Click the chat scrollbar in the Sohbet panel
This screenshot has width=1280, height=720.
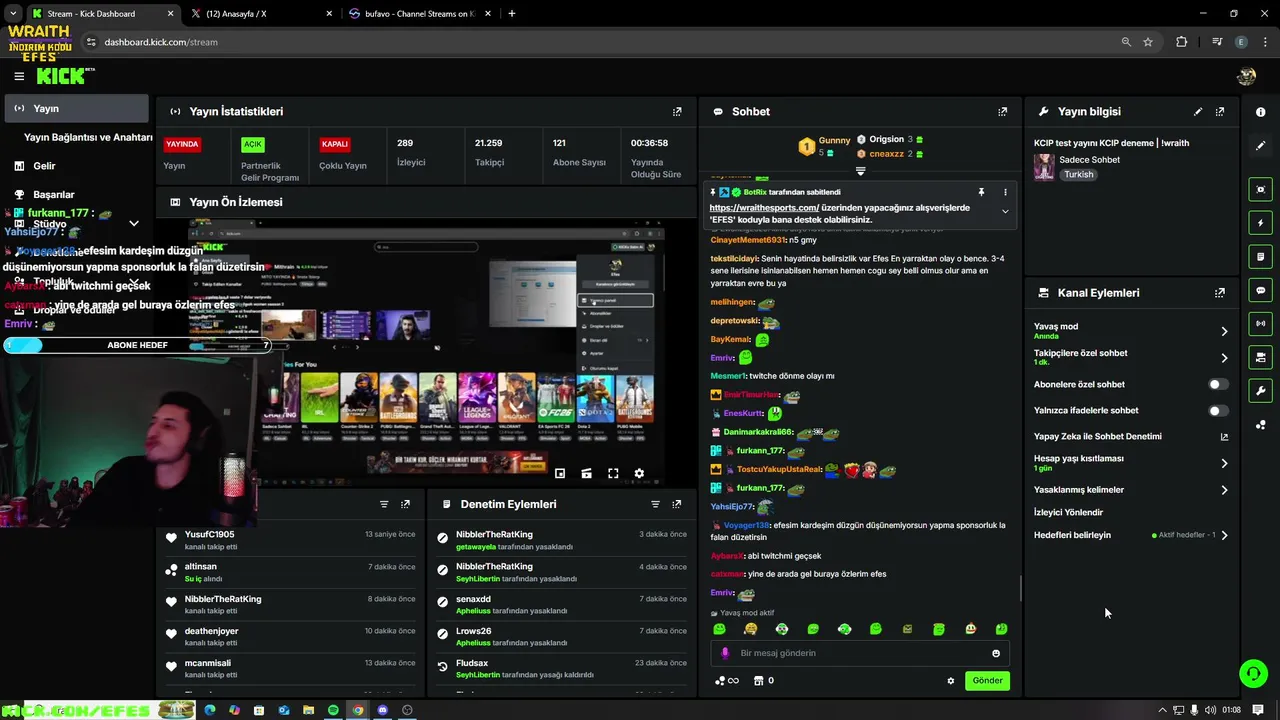(1020, 589)
